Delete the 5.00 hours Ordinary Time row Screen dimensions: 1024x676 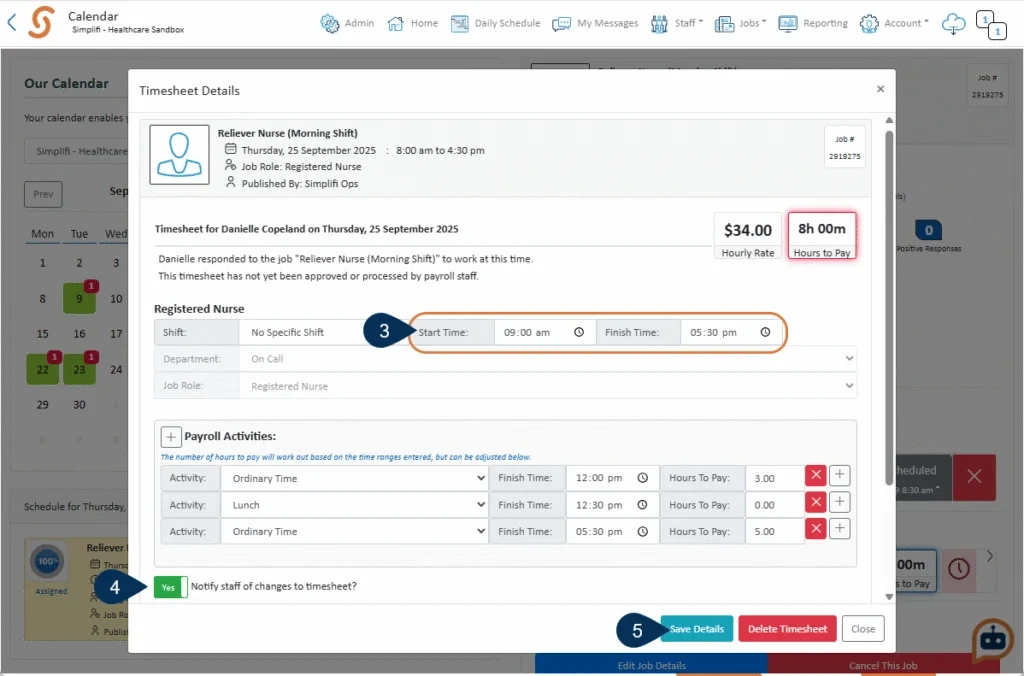click(816, 528)
